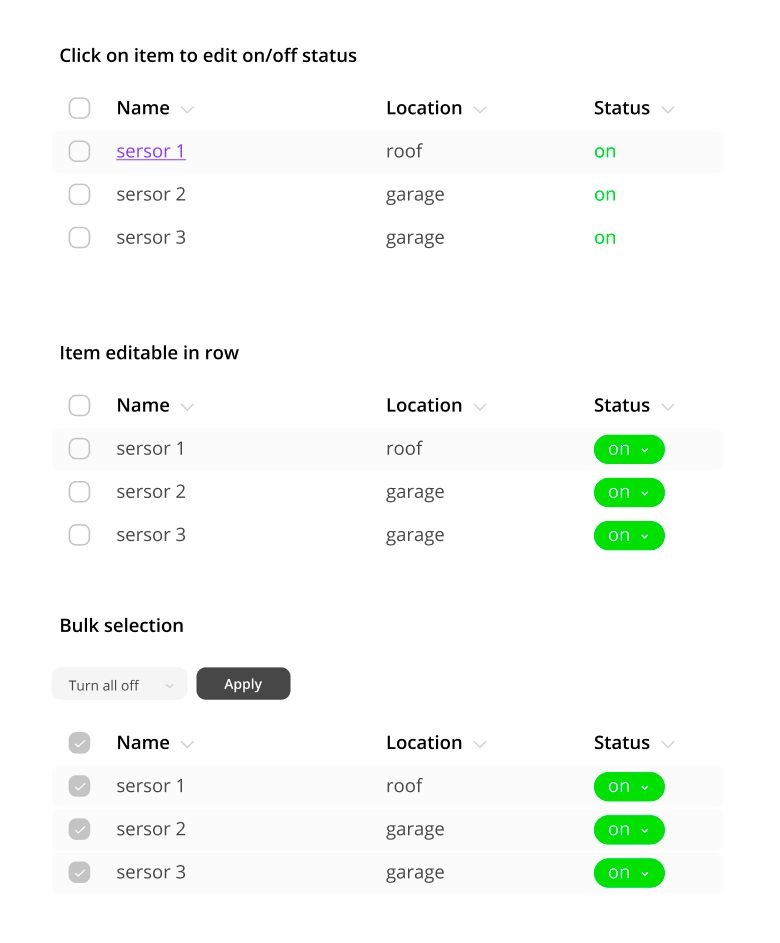The height and width of the screenshot is (943, 780).
Task: Open the Turn all off dropdown
Action: pos(120,684)
